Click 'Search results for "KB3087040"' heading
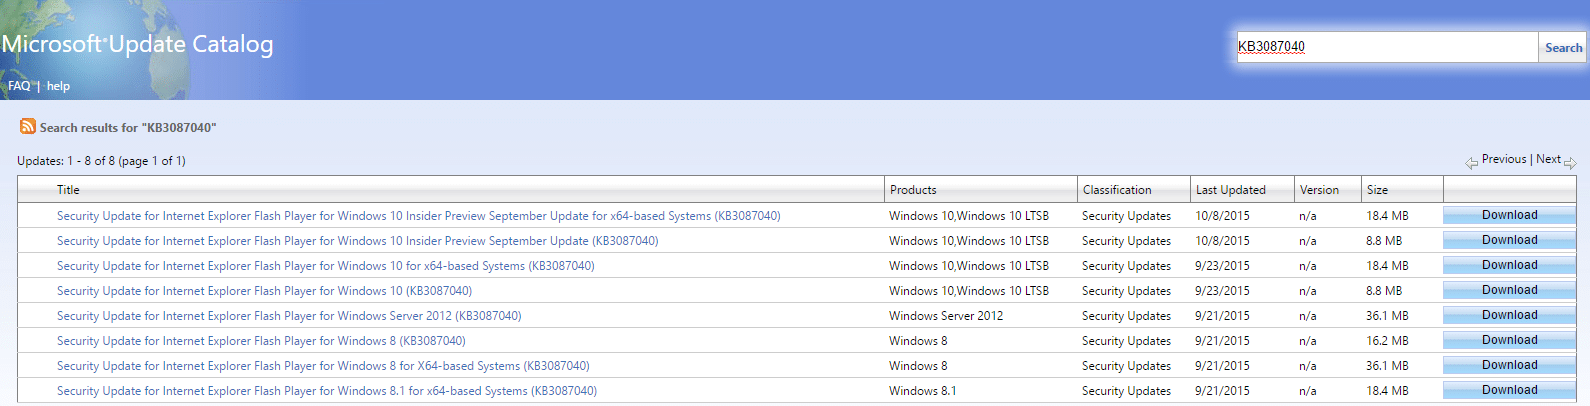The height and width of the screenshot is (406, 1590). (128, 128)
